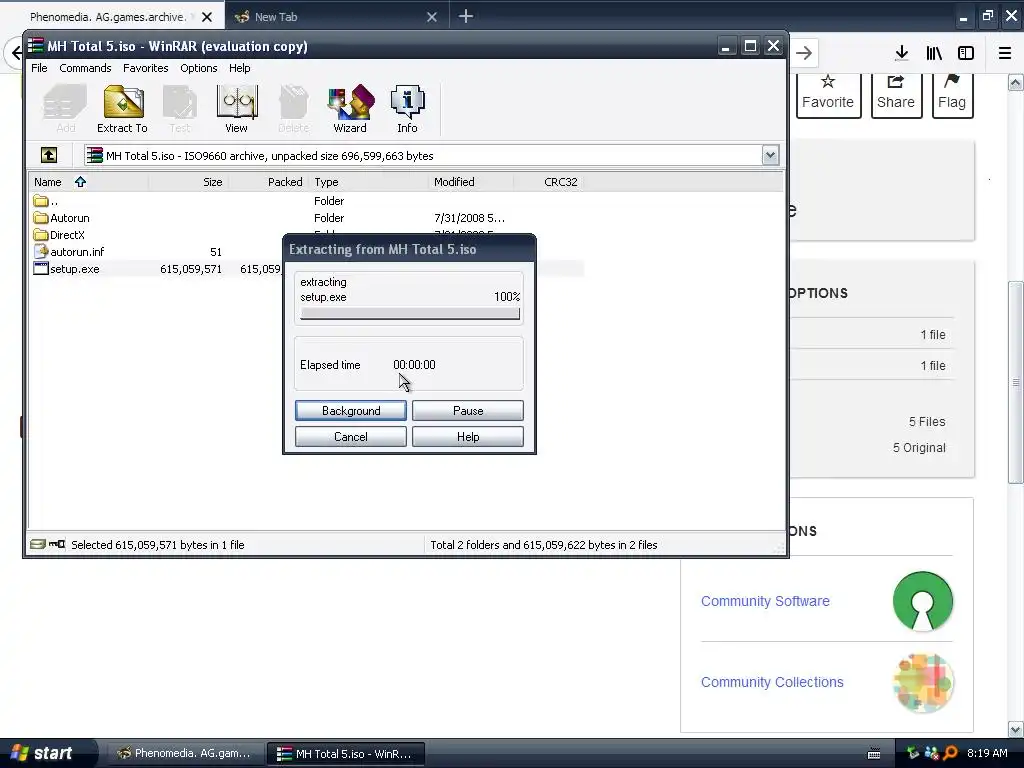The height and width of the screenshot is (768, 1024).
Task: Click the taskbar clock 8:19 AM
Action: click(987, 753)
